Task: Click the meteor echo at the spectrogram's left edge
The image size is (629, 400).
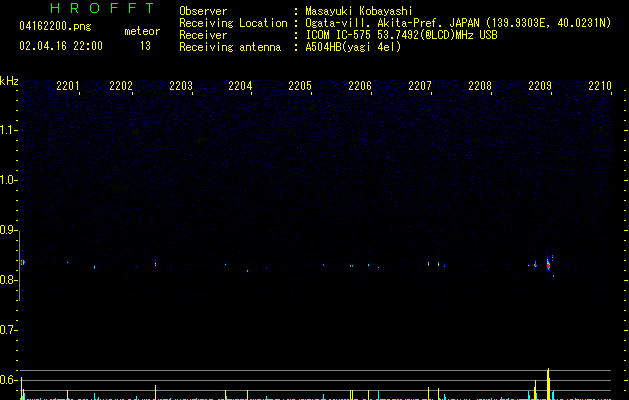Action: point(23,262)
